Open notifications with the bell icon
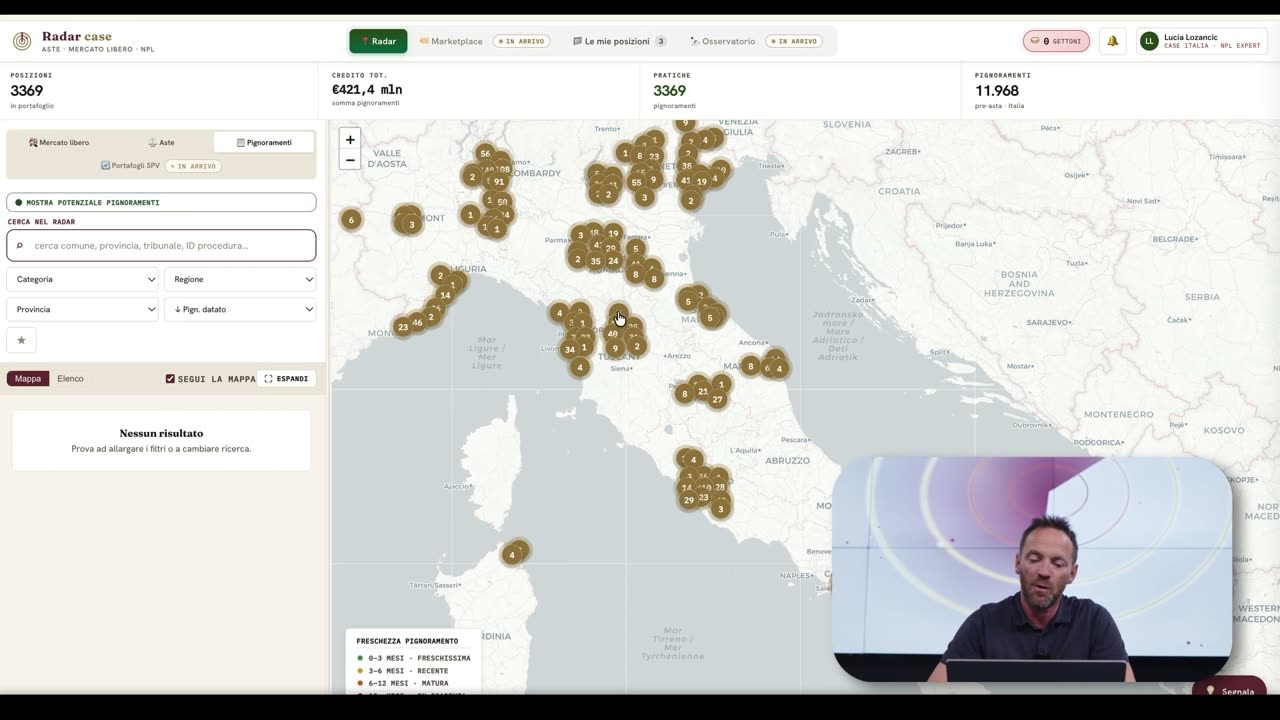The height and width of the screenshot is (720, 1280). pos(1112,41)
